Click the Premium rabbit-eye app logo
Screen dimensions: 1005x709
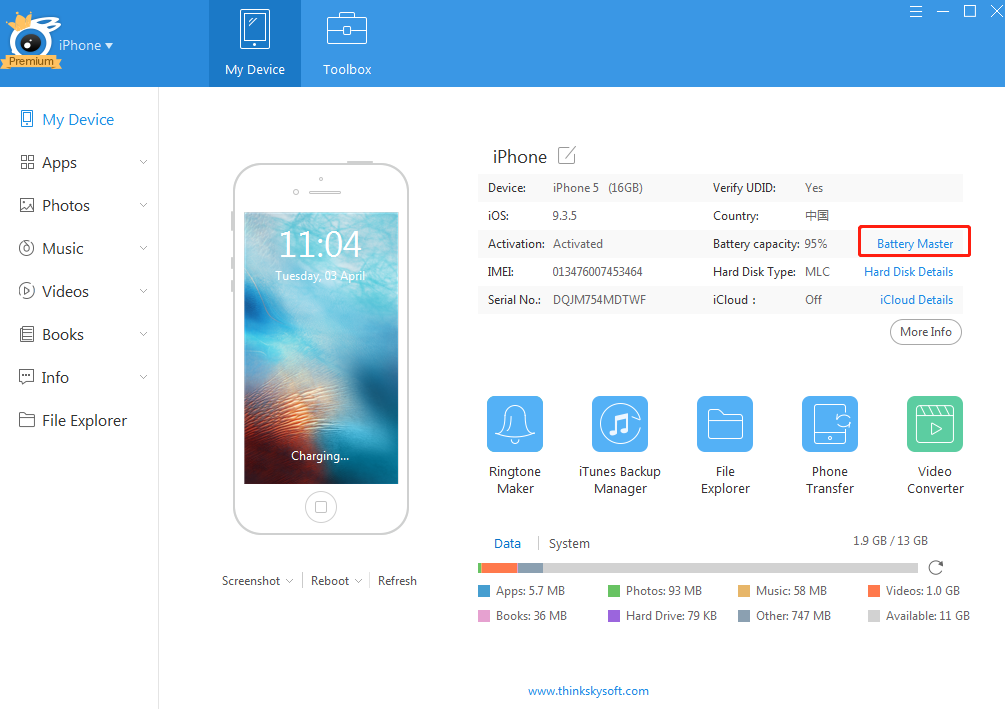(32, 40)
